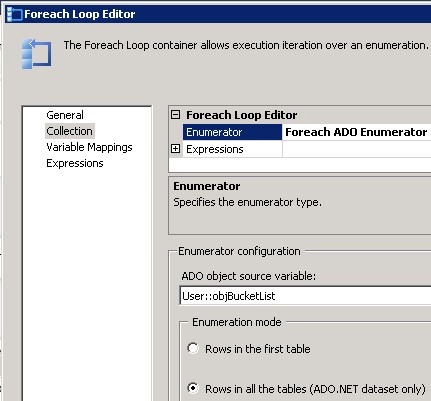Click the Foreach Loop Editor window title

[80, 14]
